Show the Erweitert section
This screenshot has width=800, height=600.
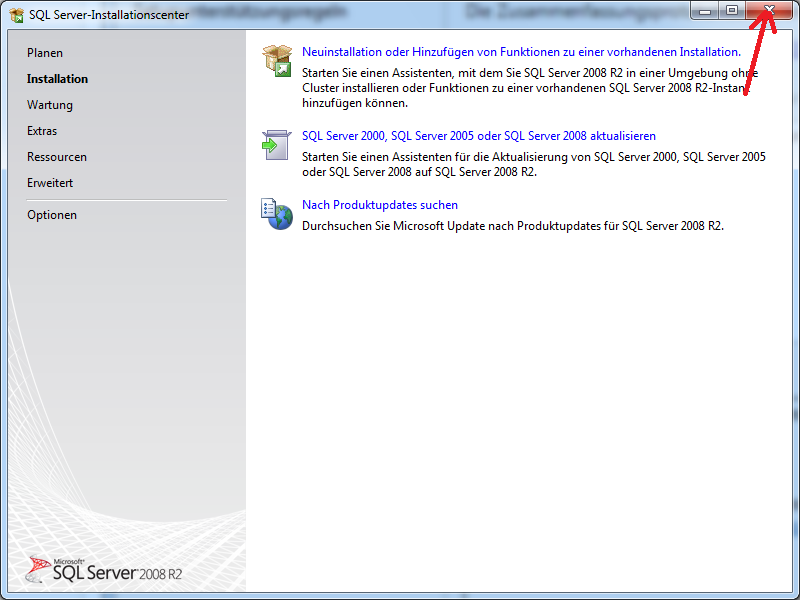(x=50, y=183)
